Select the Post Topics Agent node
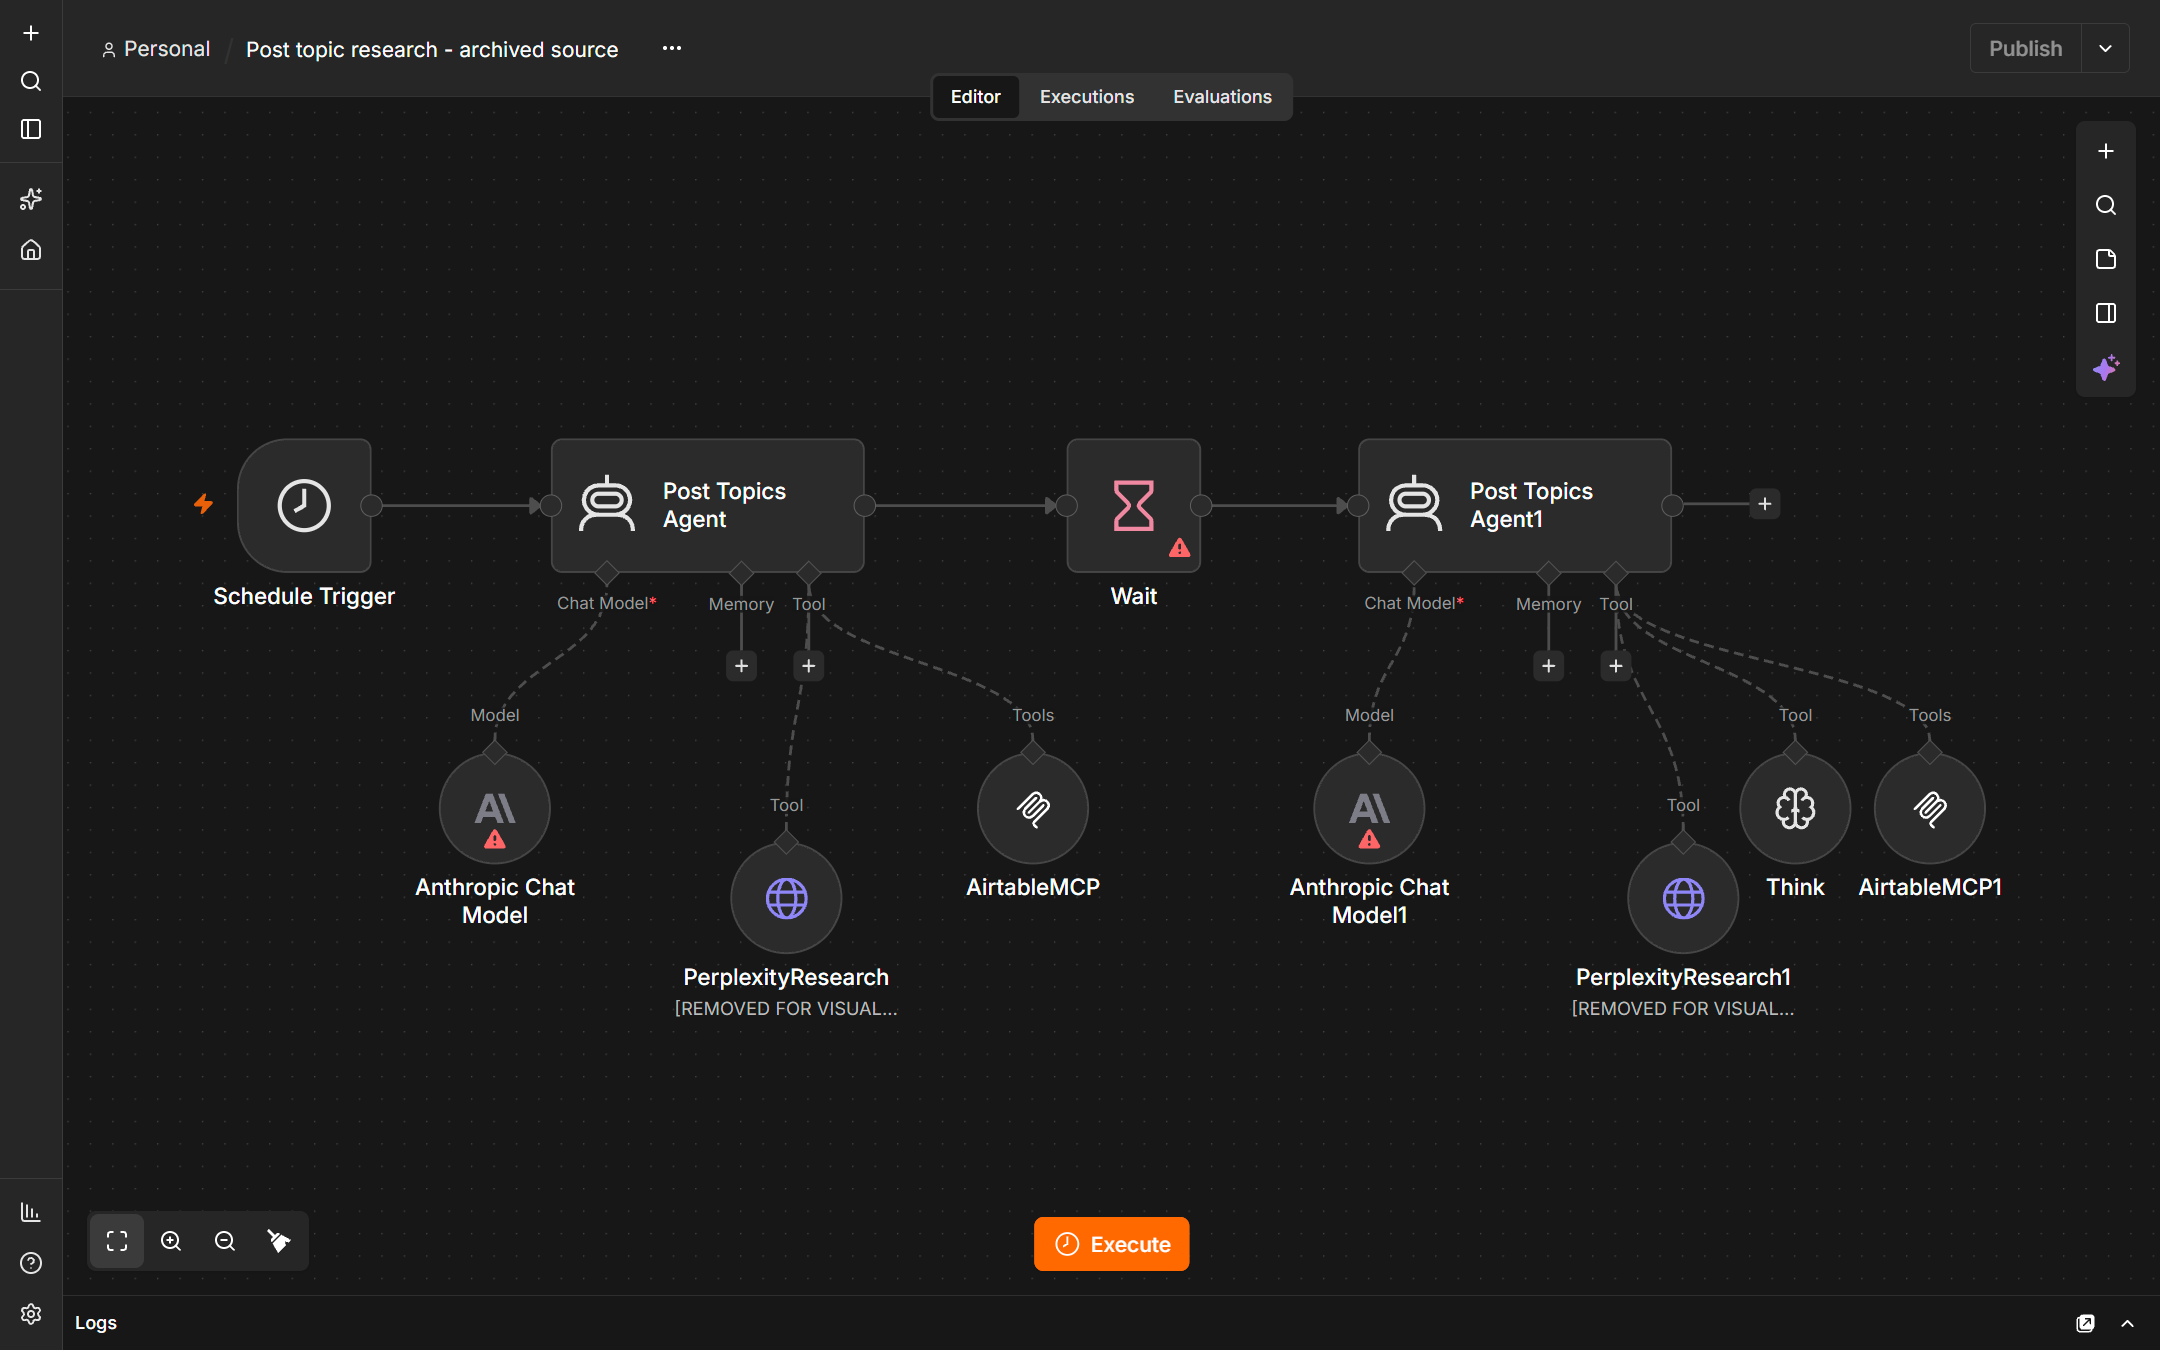2160x1350 pixels. tap(708, 505)
